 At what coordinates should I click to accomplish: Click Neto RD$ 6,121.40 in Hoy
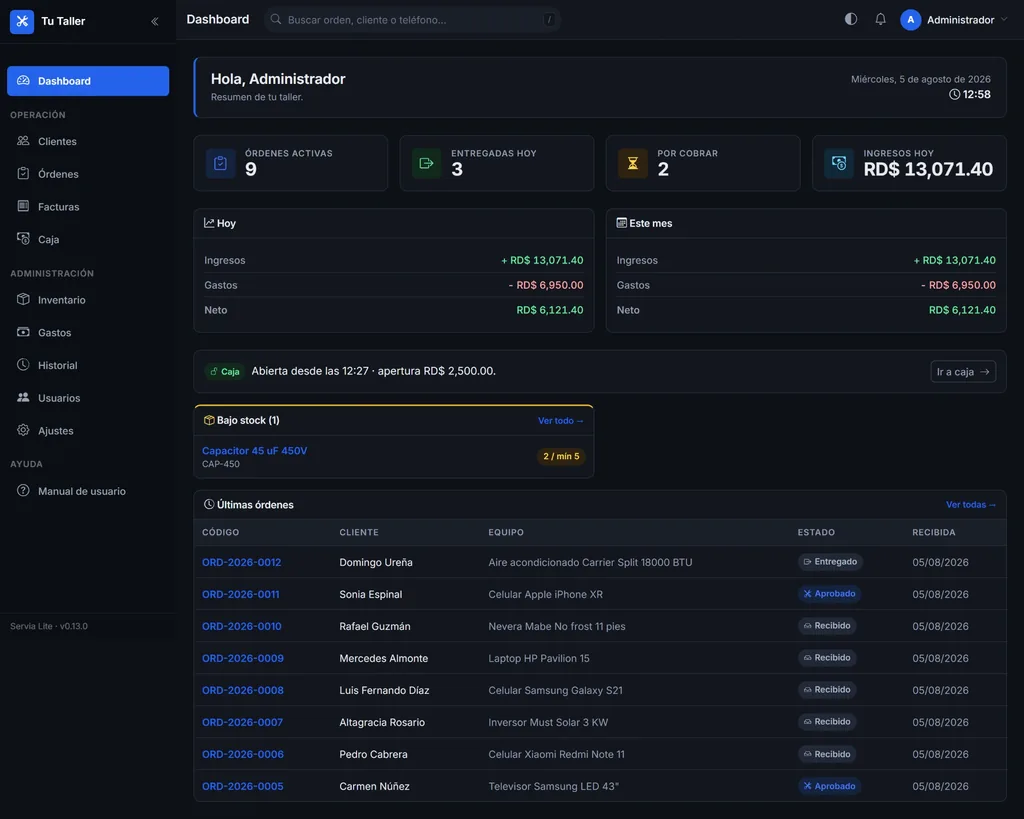(x=550, y=310)
